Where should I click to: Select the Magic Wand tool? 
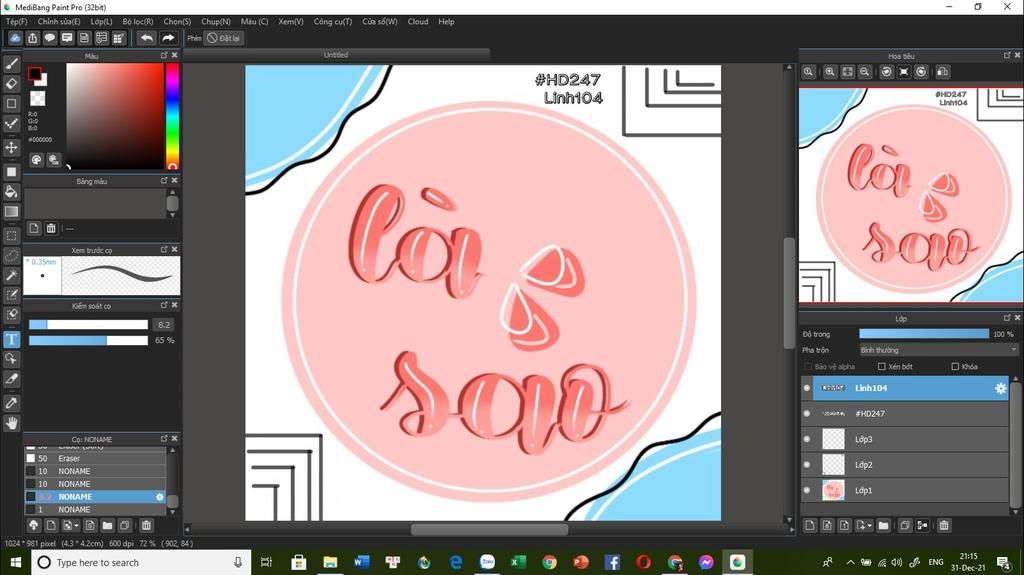[x=11, y=275]
